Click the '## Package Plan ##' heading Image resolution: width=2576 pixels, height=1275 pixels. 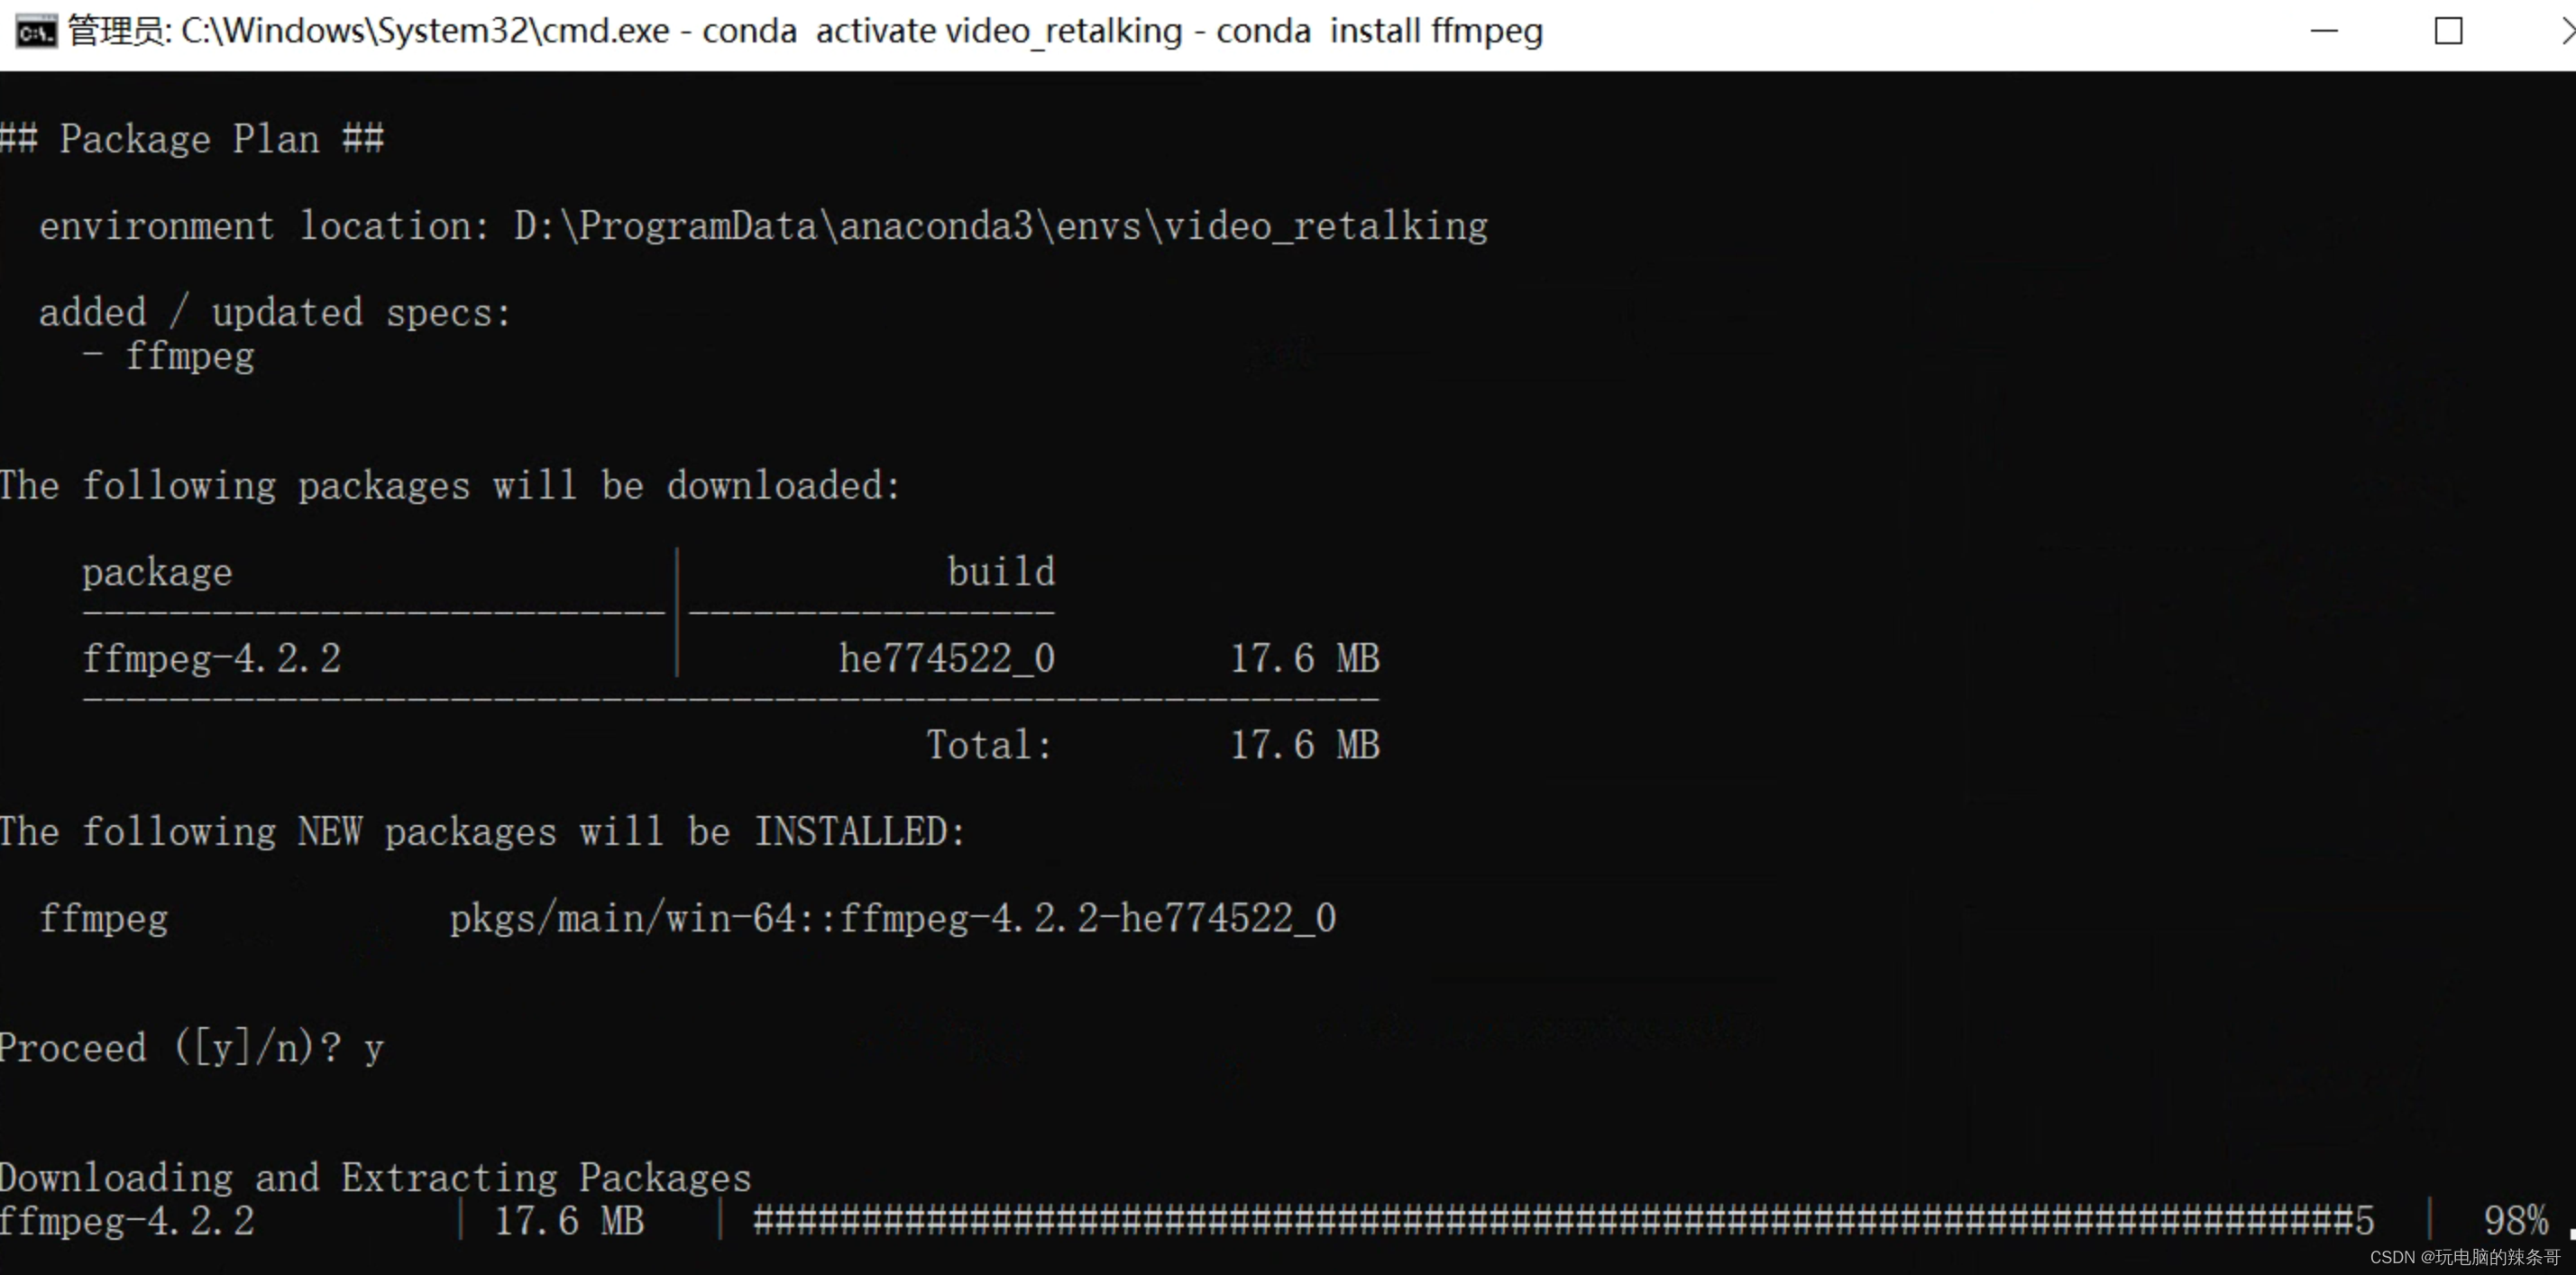click(192, 138)
